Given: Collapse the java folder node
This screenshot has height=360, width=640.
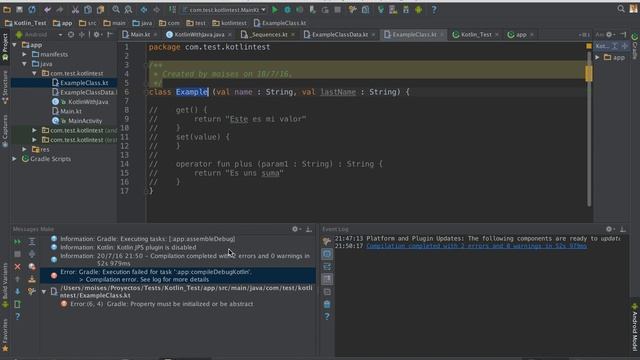Looking at the screenshot, I should click(x=24, y=64).
